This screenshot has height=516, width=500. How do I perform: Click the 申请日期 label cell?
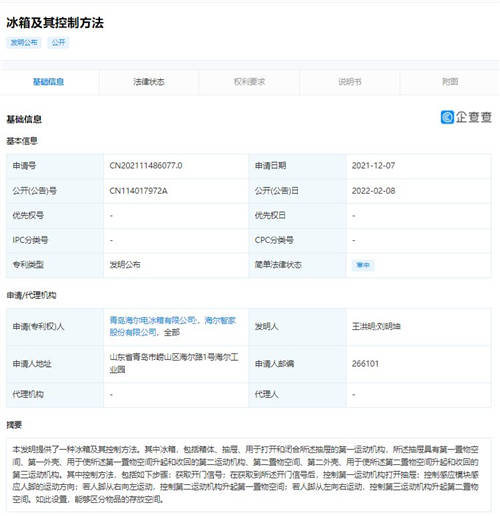coord(297,166)
